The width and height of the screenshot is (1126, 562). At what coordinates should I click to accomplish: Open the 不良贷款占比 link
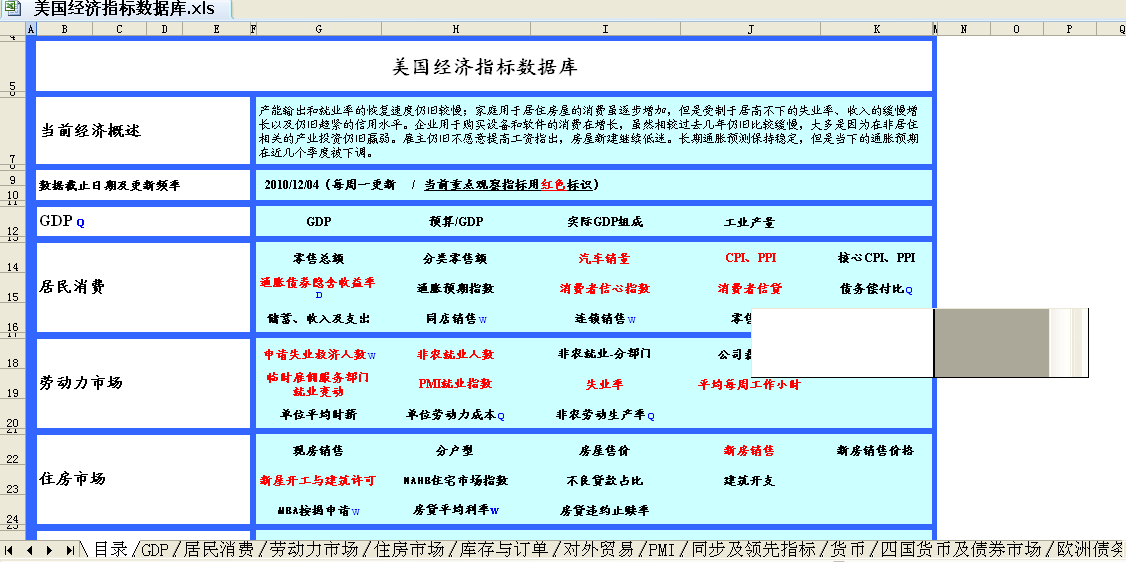point(605,480)
